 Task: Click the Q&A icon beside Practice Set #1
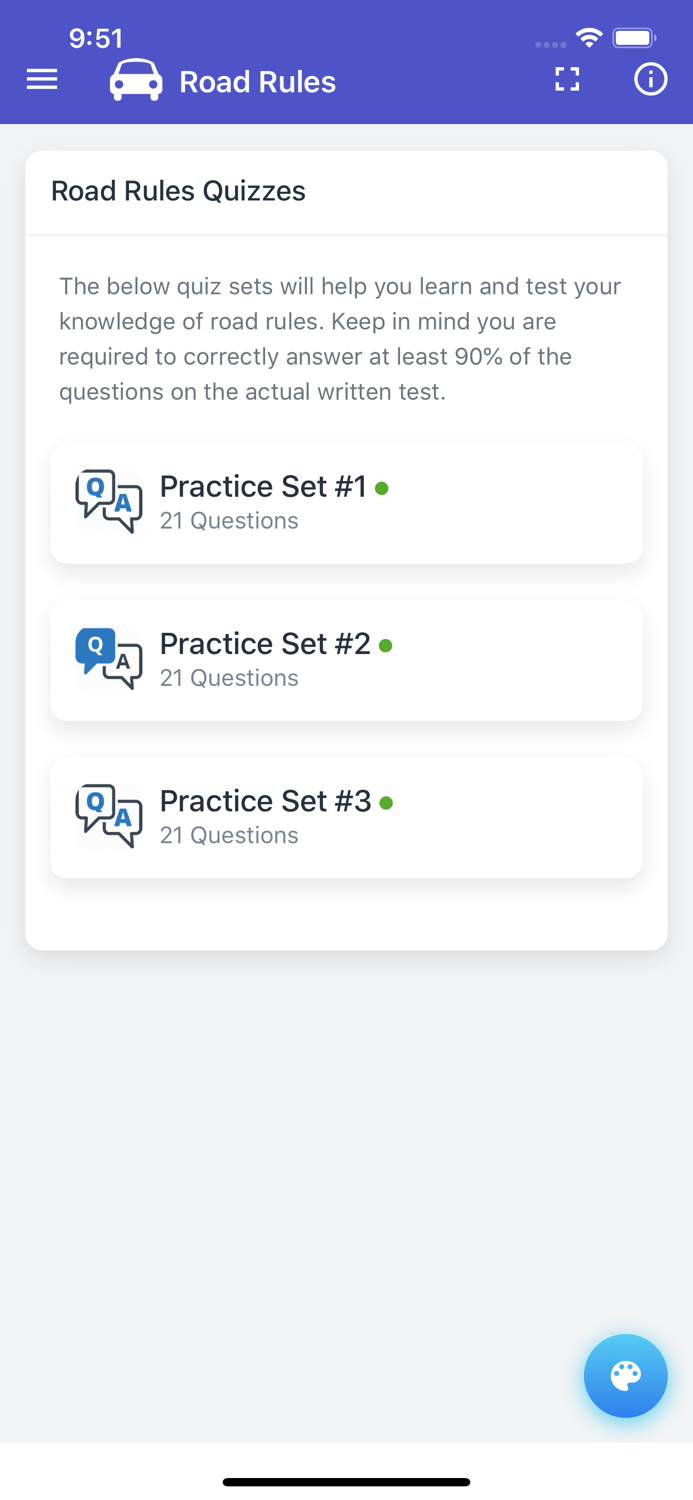click(x=109, y=501)
